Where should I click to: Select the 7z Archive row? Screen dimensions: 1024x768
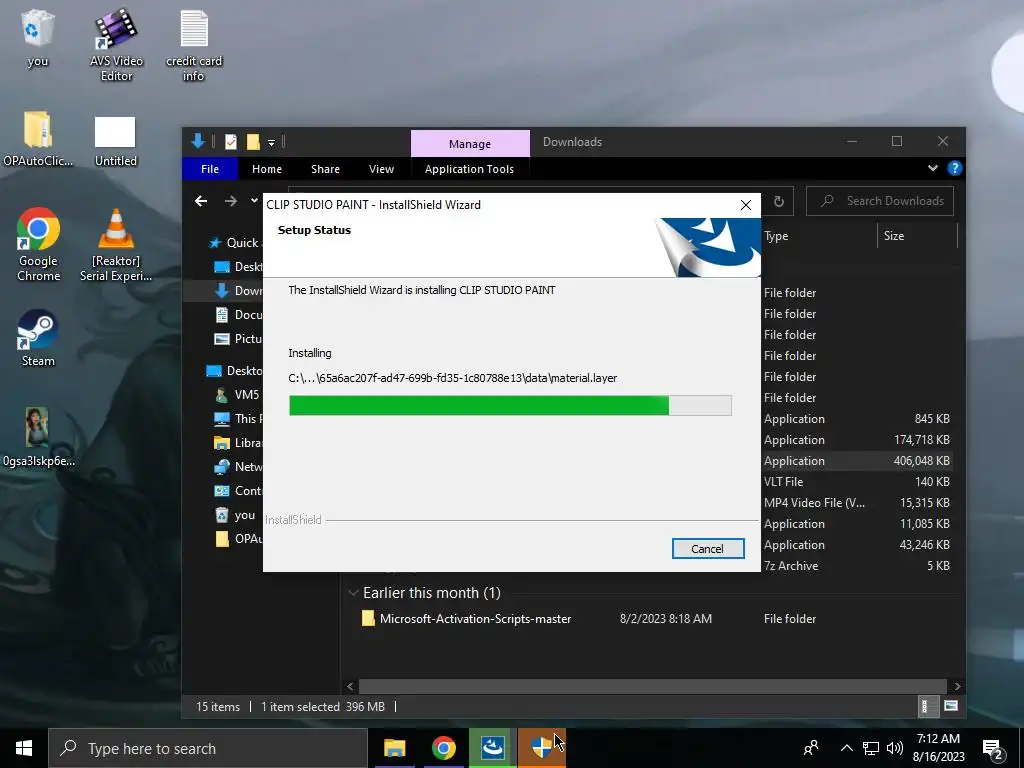[x=857, y=566]
